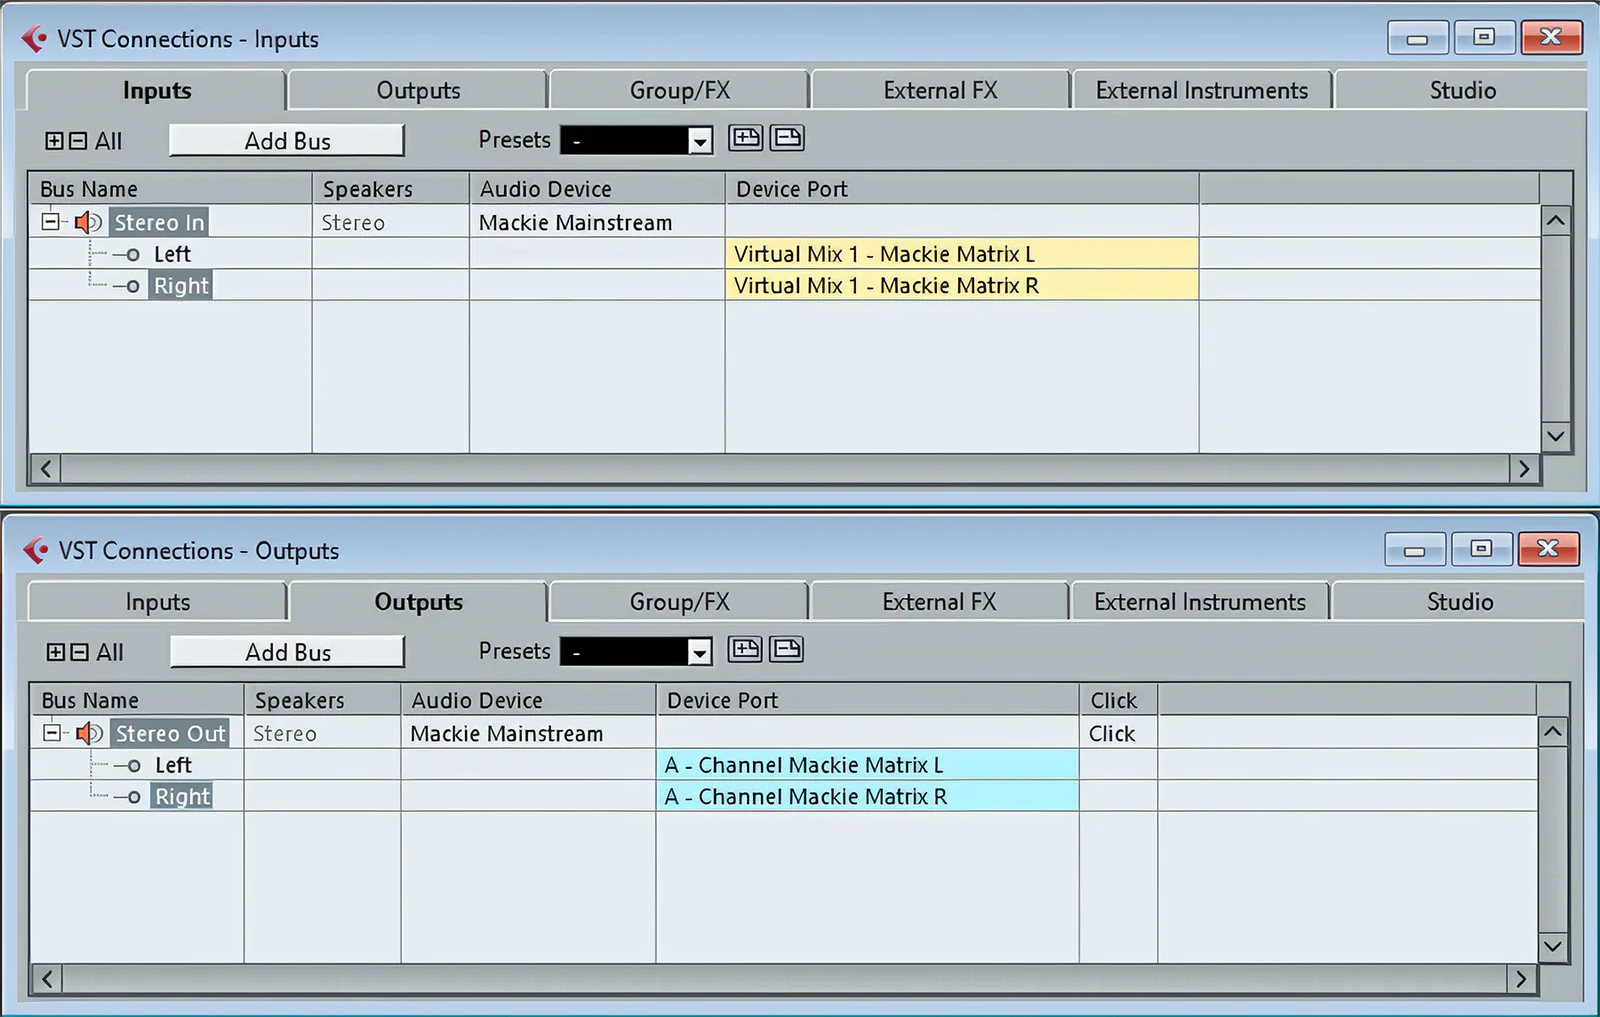Click the delete preset icon in the Outputs window
This screenshot has height=1017, width=1600.
786,650
